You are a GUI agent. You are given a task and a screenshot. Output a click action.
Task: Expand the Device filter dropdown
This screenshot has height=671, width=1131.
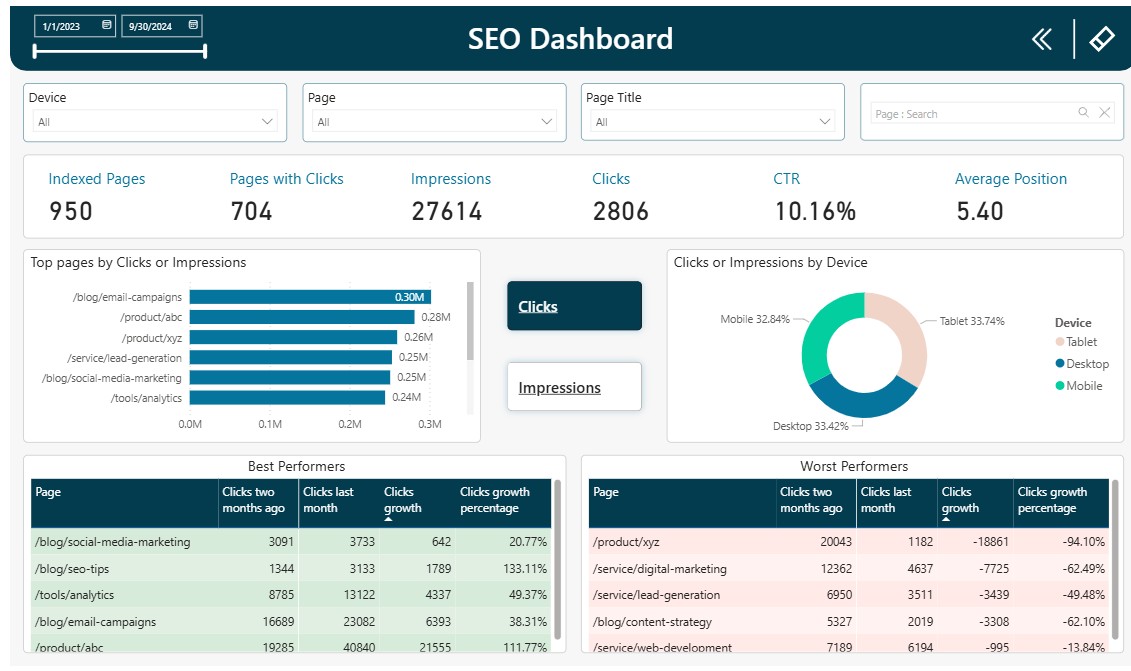[155, 121]
